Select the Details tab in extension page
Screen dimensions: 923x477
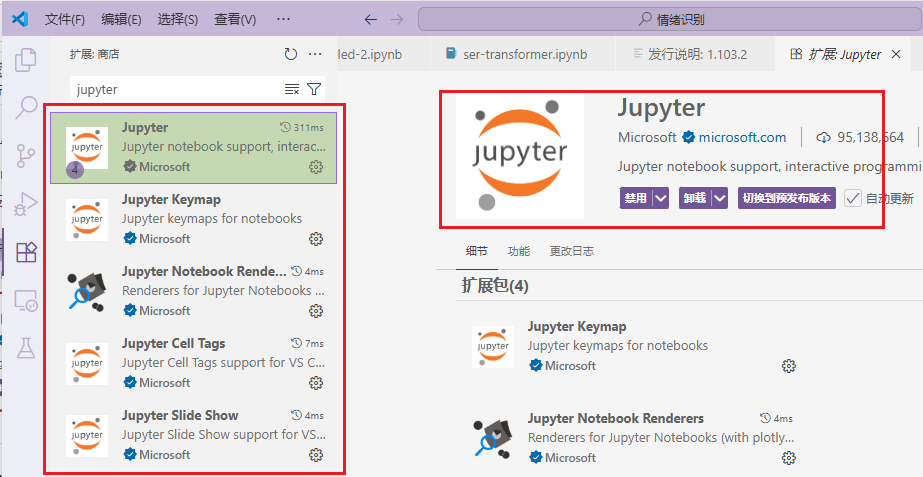tap(477, 251)
